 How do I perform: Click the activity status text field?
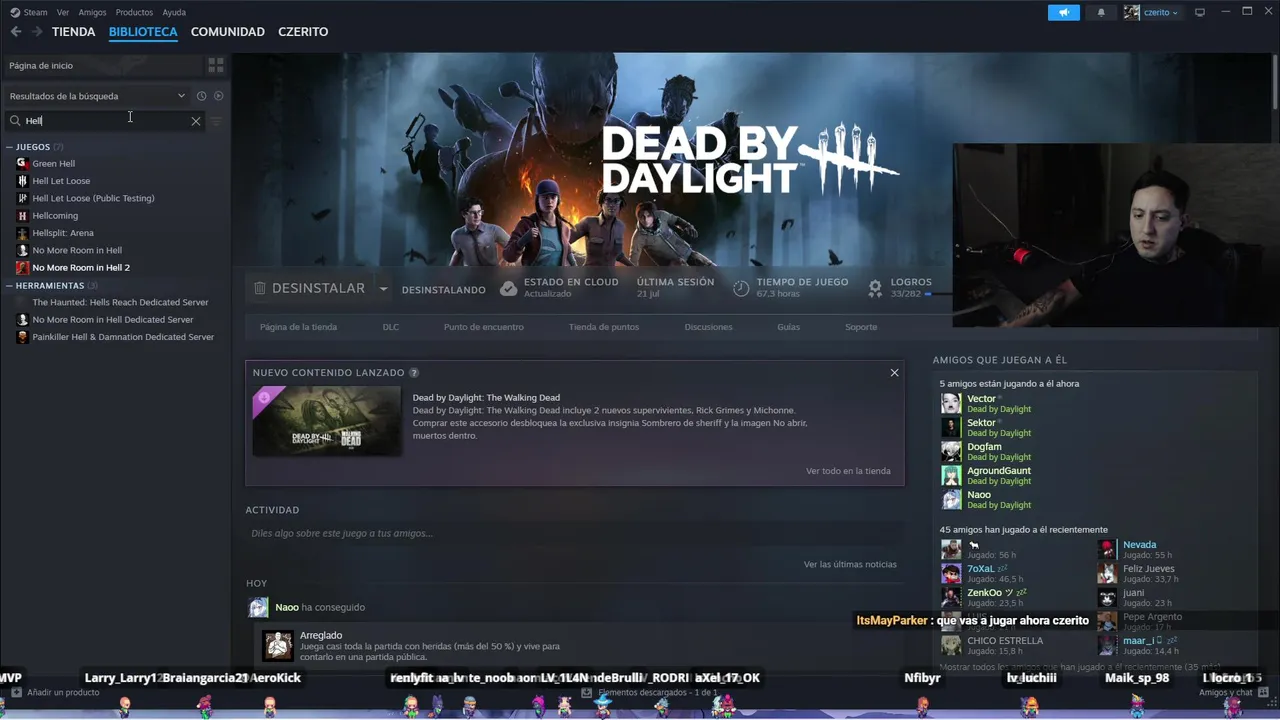tap(574, 533)
